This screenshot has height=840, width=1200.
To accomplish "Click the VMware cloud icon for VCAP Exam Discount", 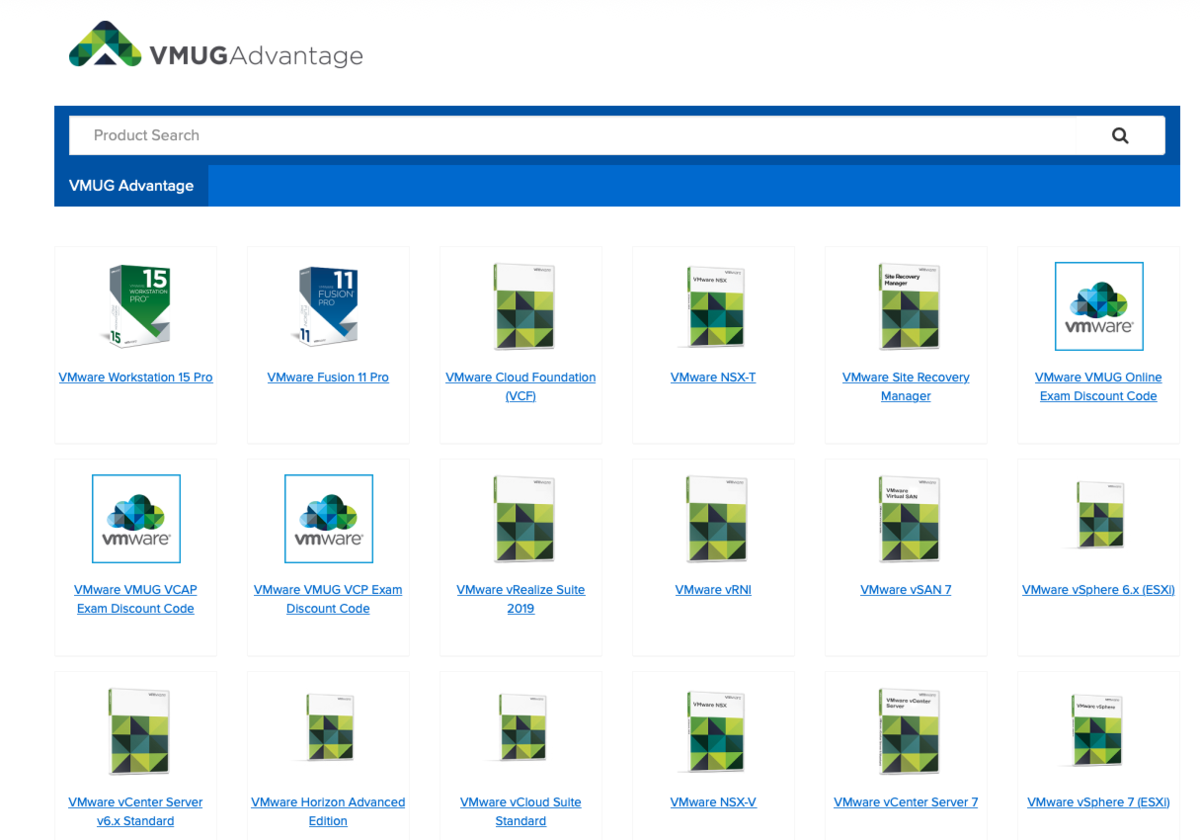I will tap(135, 518).
